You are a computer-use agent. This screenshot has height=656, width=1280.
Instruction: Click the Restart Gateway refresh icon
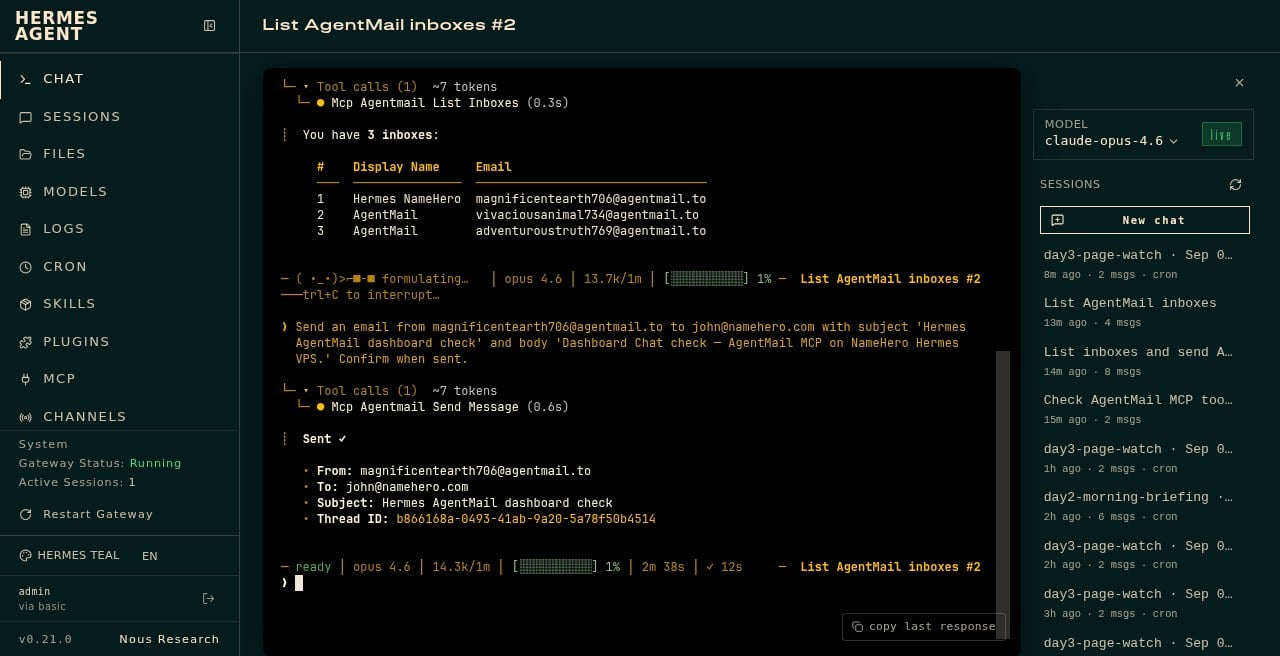[x=25, y=514]
